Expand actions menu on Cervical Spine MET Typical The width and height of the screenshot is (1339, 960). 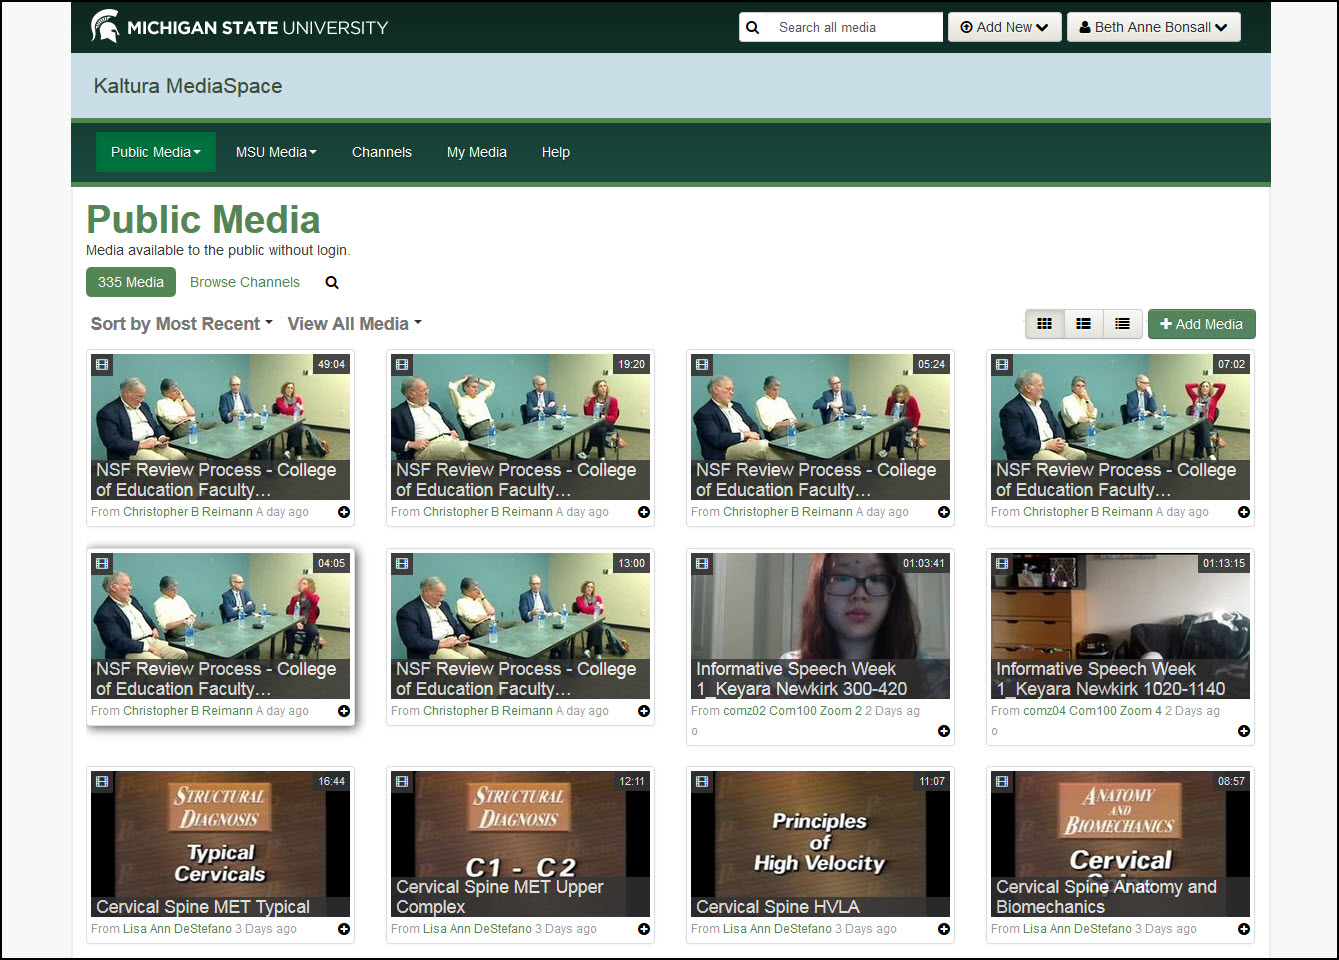pyautogui.click(x=344, y=929)
